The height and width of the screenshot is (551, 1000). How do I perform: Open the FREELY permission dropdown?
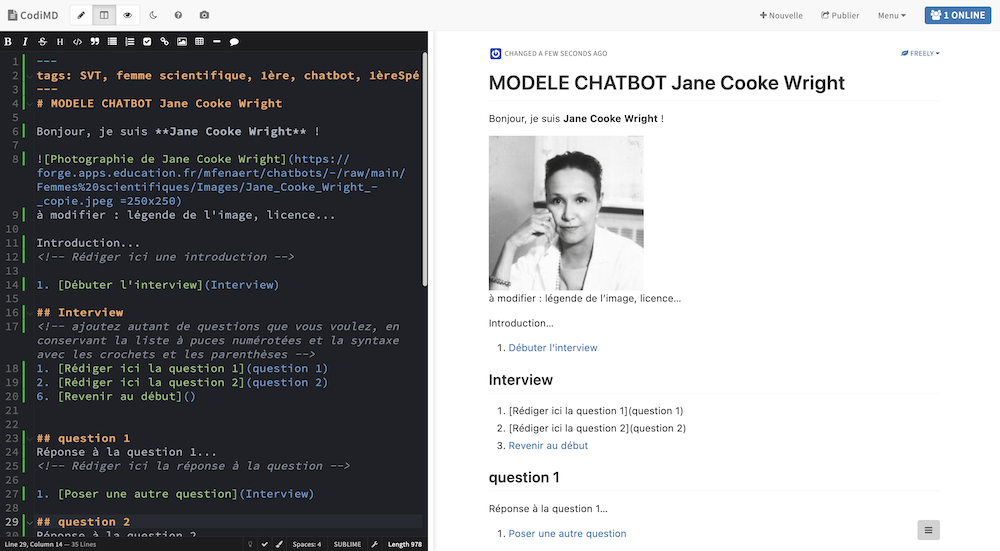click(920, 53)
